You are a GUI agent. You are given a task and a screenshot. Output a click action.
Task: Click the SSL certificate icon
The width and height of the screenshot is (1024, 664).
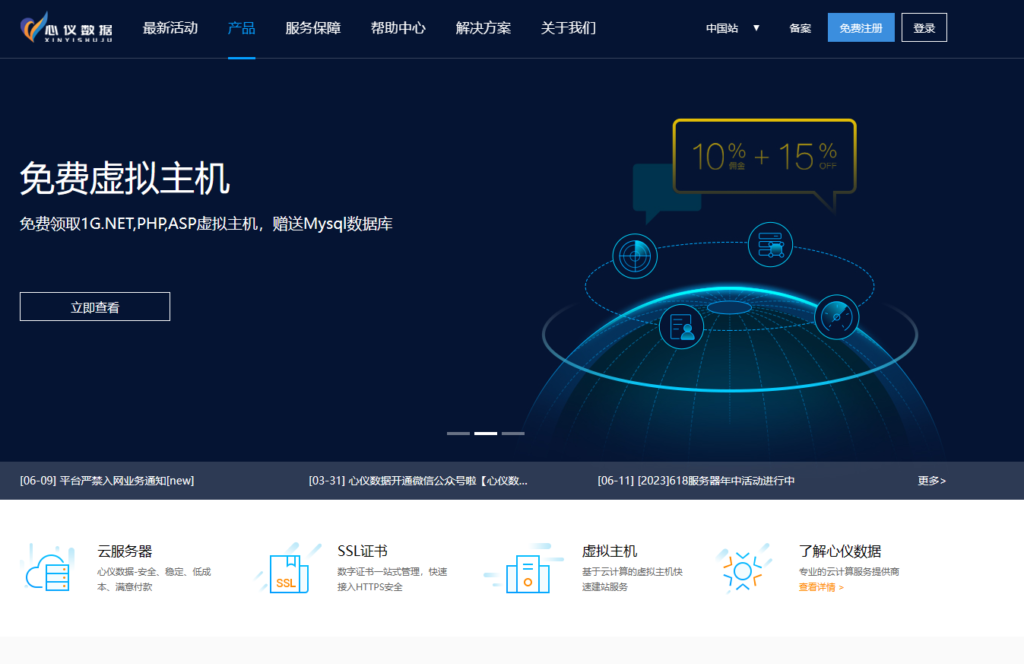pyautogui.click(x=289, y=569)
